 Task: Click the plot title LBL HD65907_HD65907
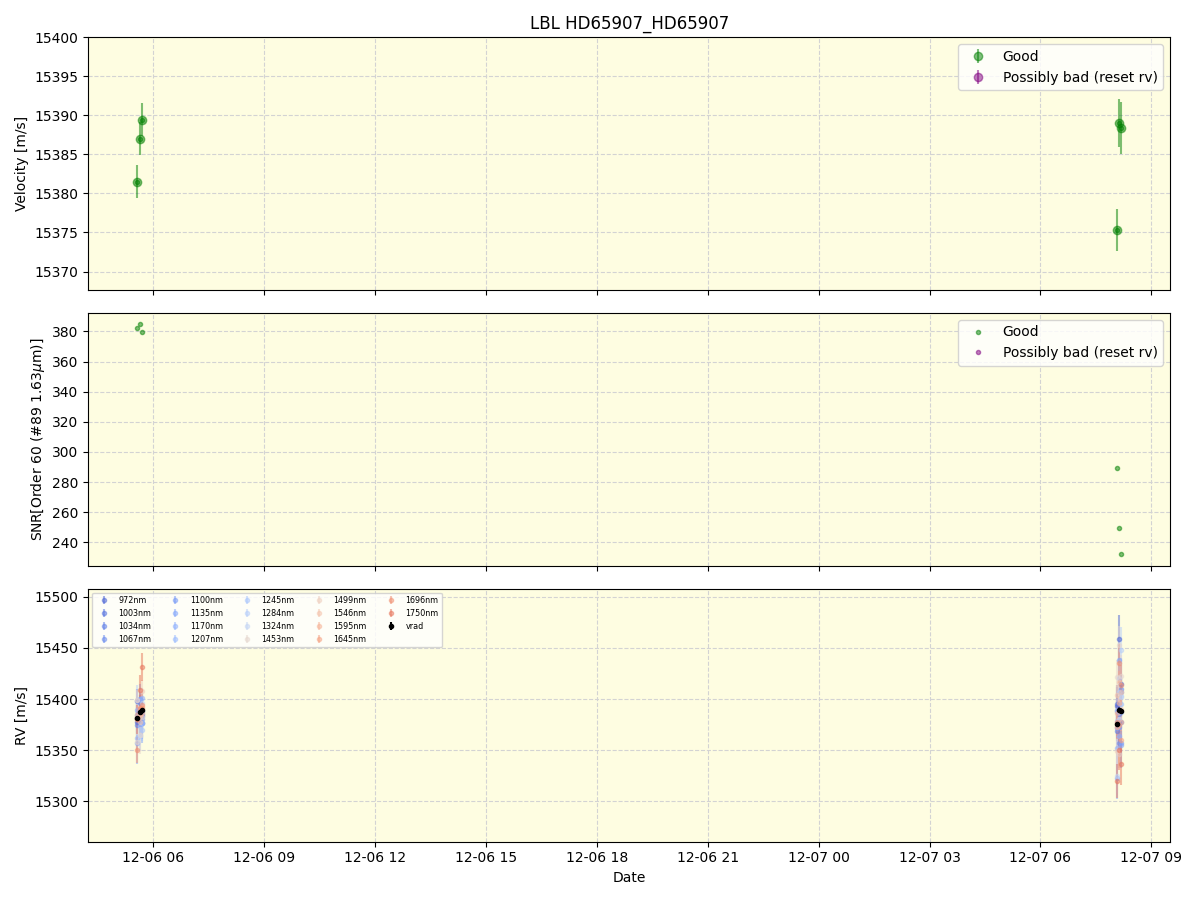(629, 23)
